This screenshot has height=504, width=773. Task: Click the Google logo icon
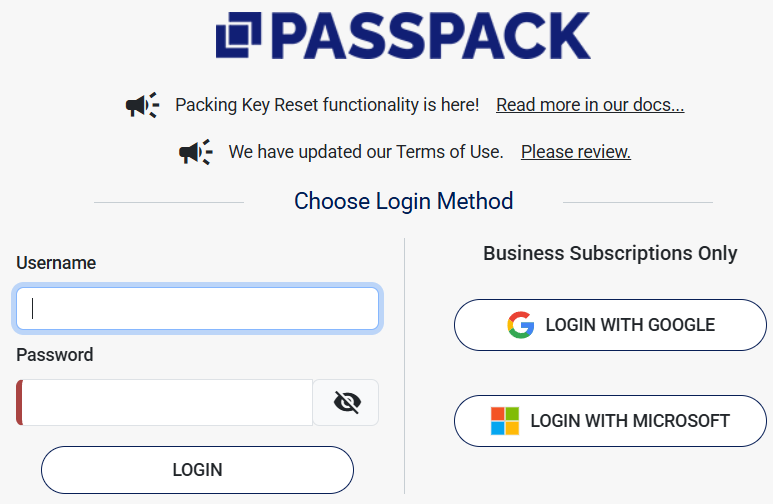tap(520, 325)
